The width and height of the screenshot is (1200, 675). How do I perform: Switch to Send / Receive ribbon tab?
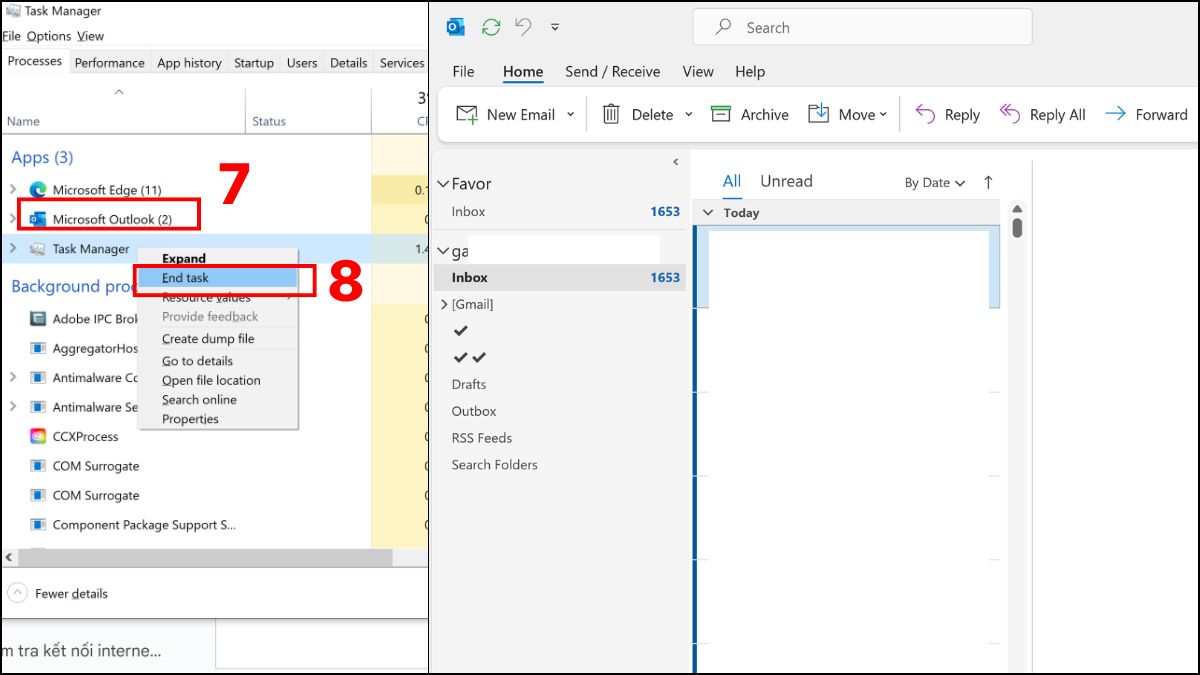tap(612, 72)
